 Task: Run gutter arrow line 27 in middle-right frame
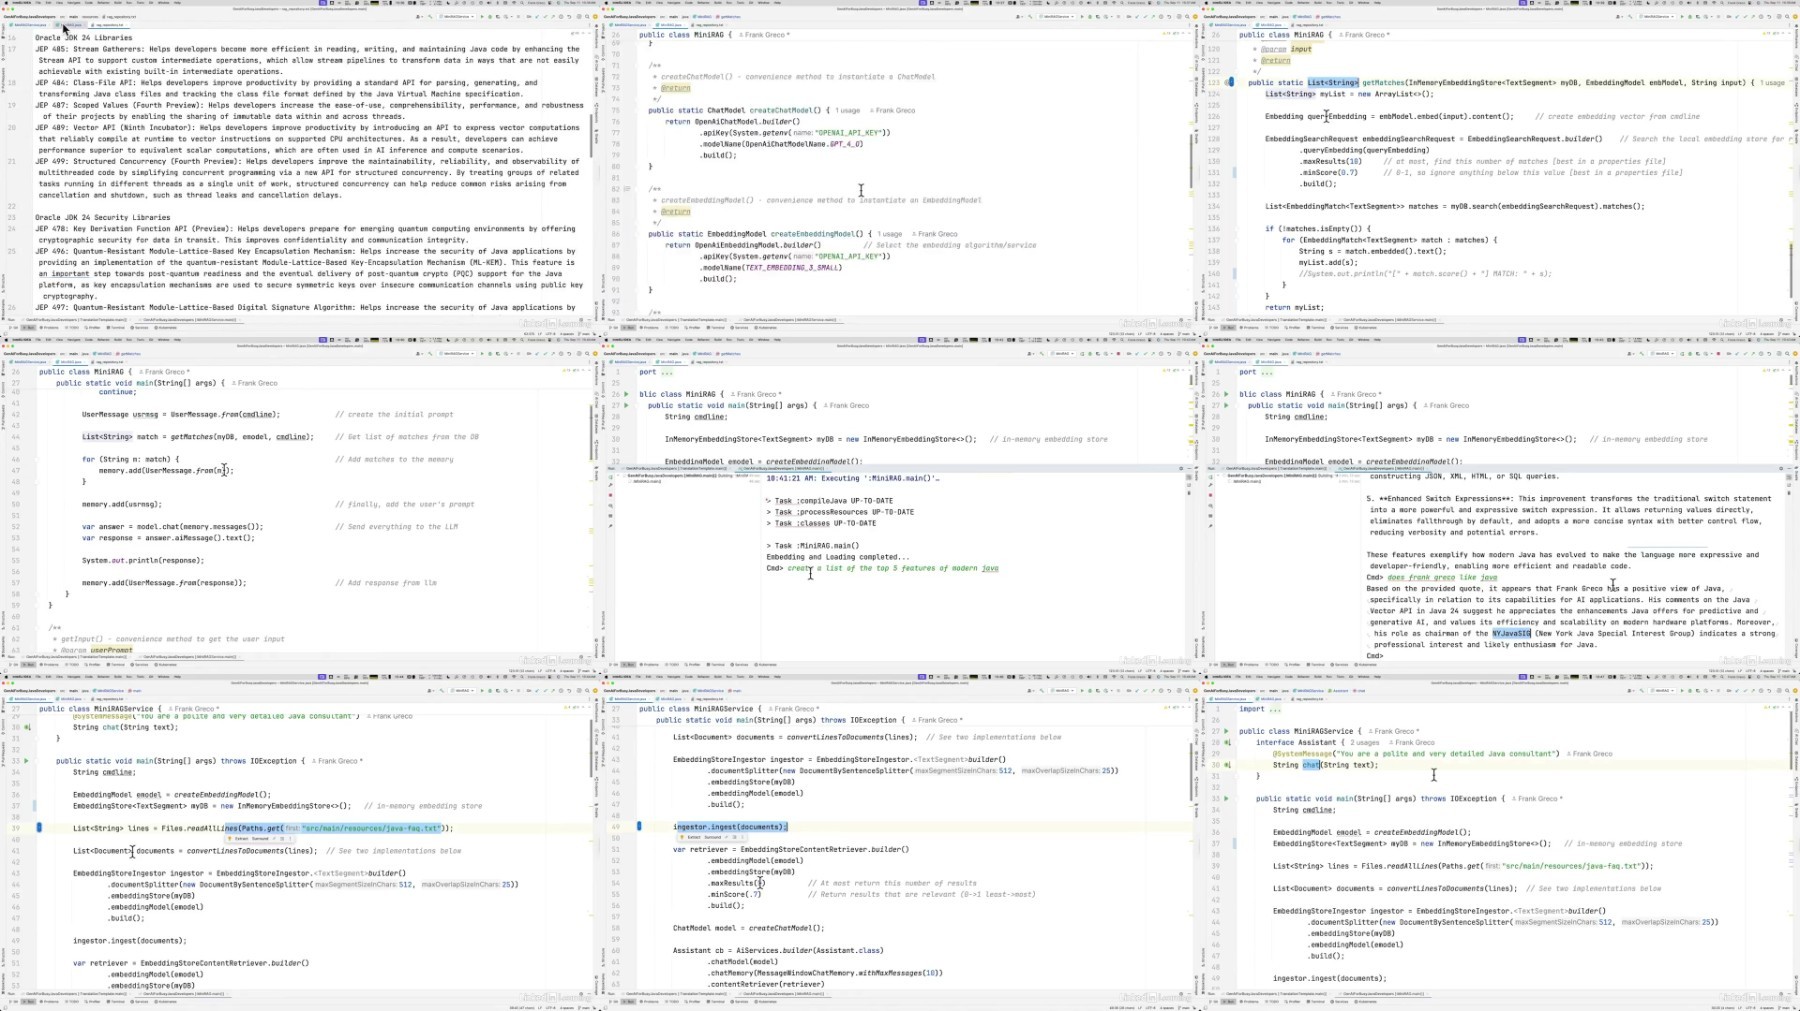1227,405
